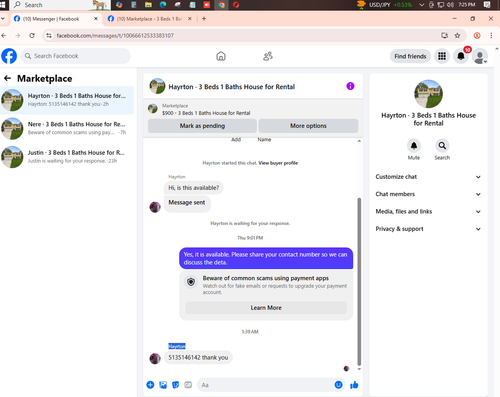Expand Chat members section
500x397 pixels.
point(428,194)
